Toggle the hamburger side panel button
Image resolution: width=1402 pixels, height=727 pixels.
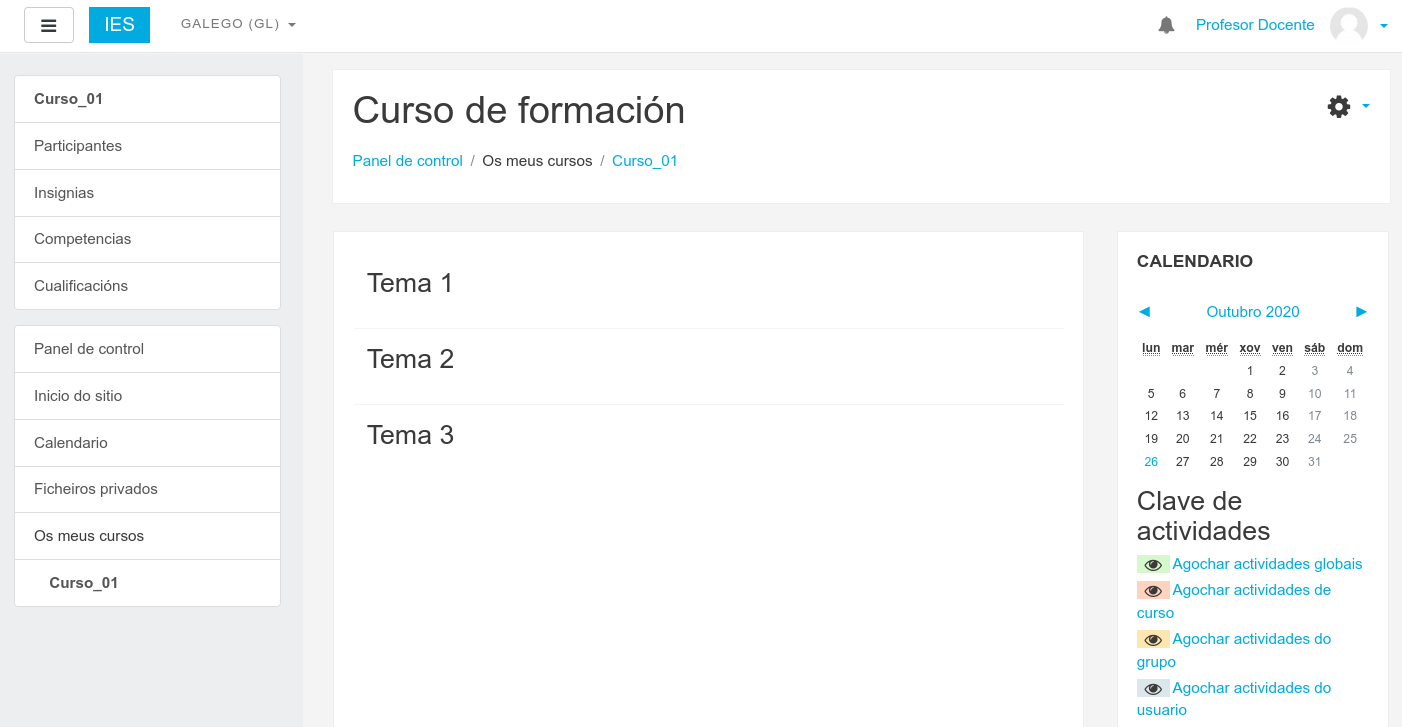coord(48,25)
